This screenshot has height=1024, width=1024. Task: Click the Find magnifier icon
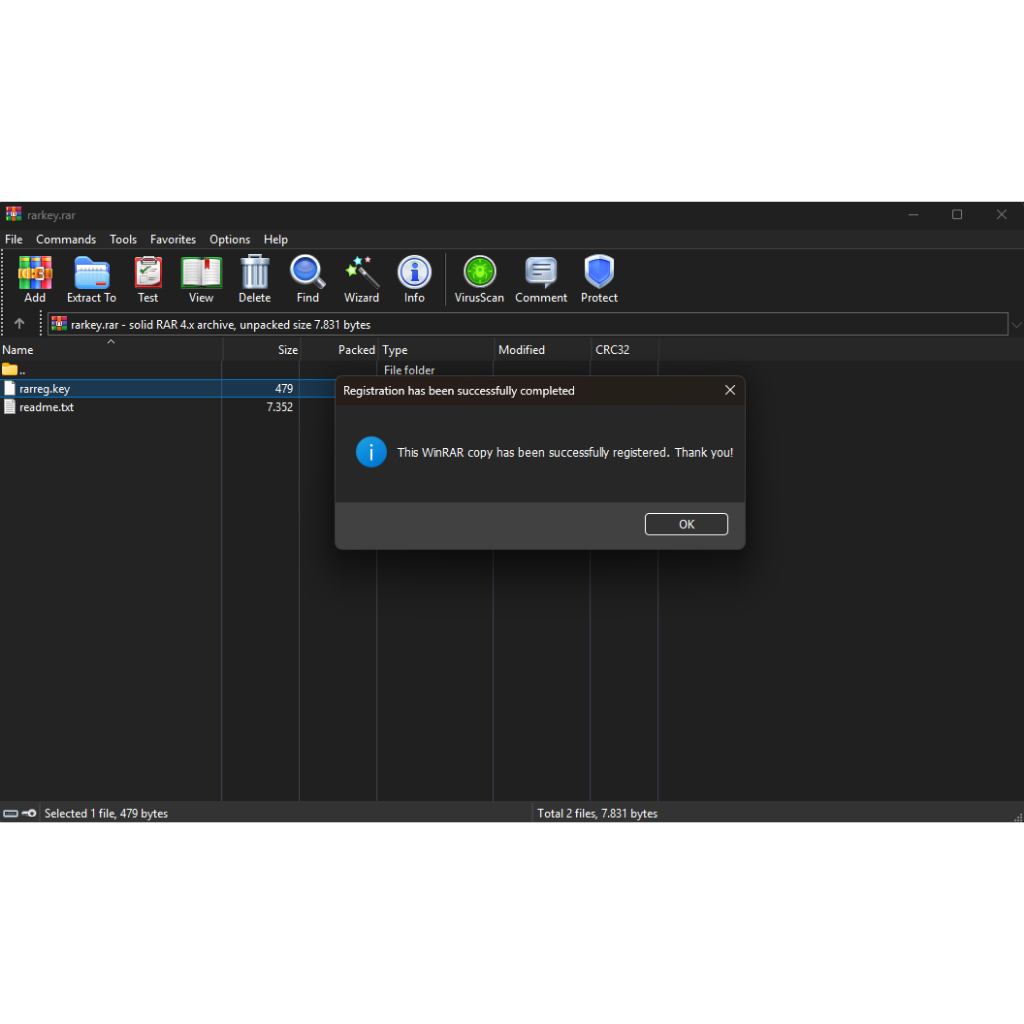click(x=308, y=272)
